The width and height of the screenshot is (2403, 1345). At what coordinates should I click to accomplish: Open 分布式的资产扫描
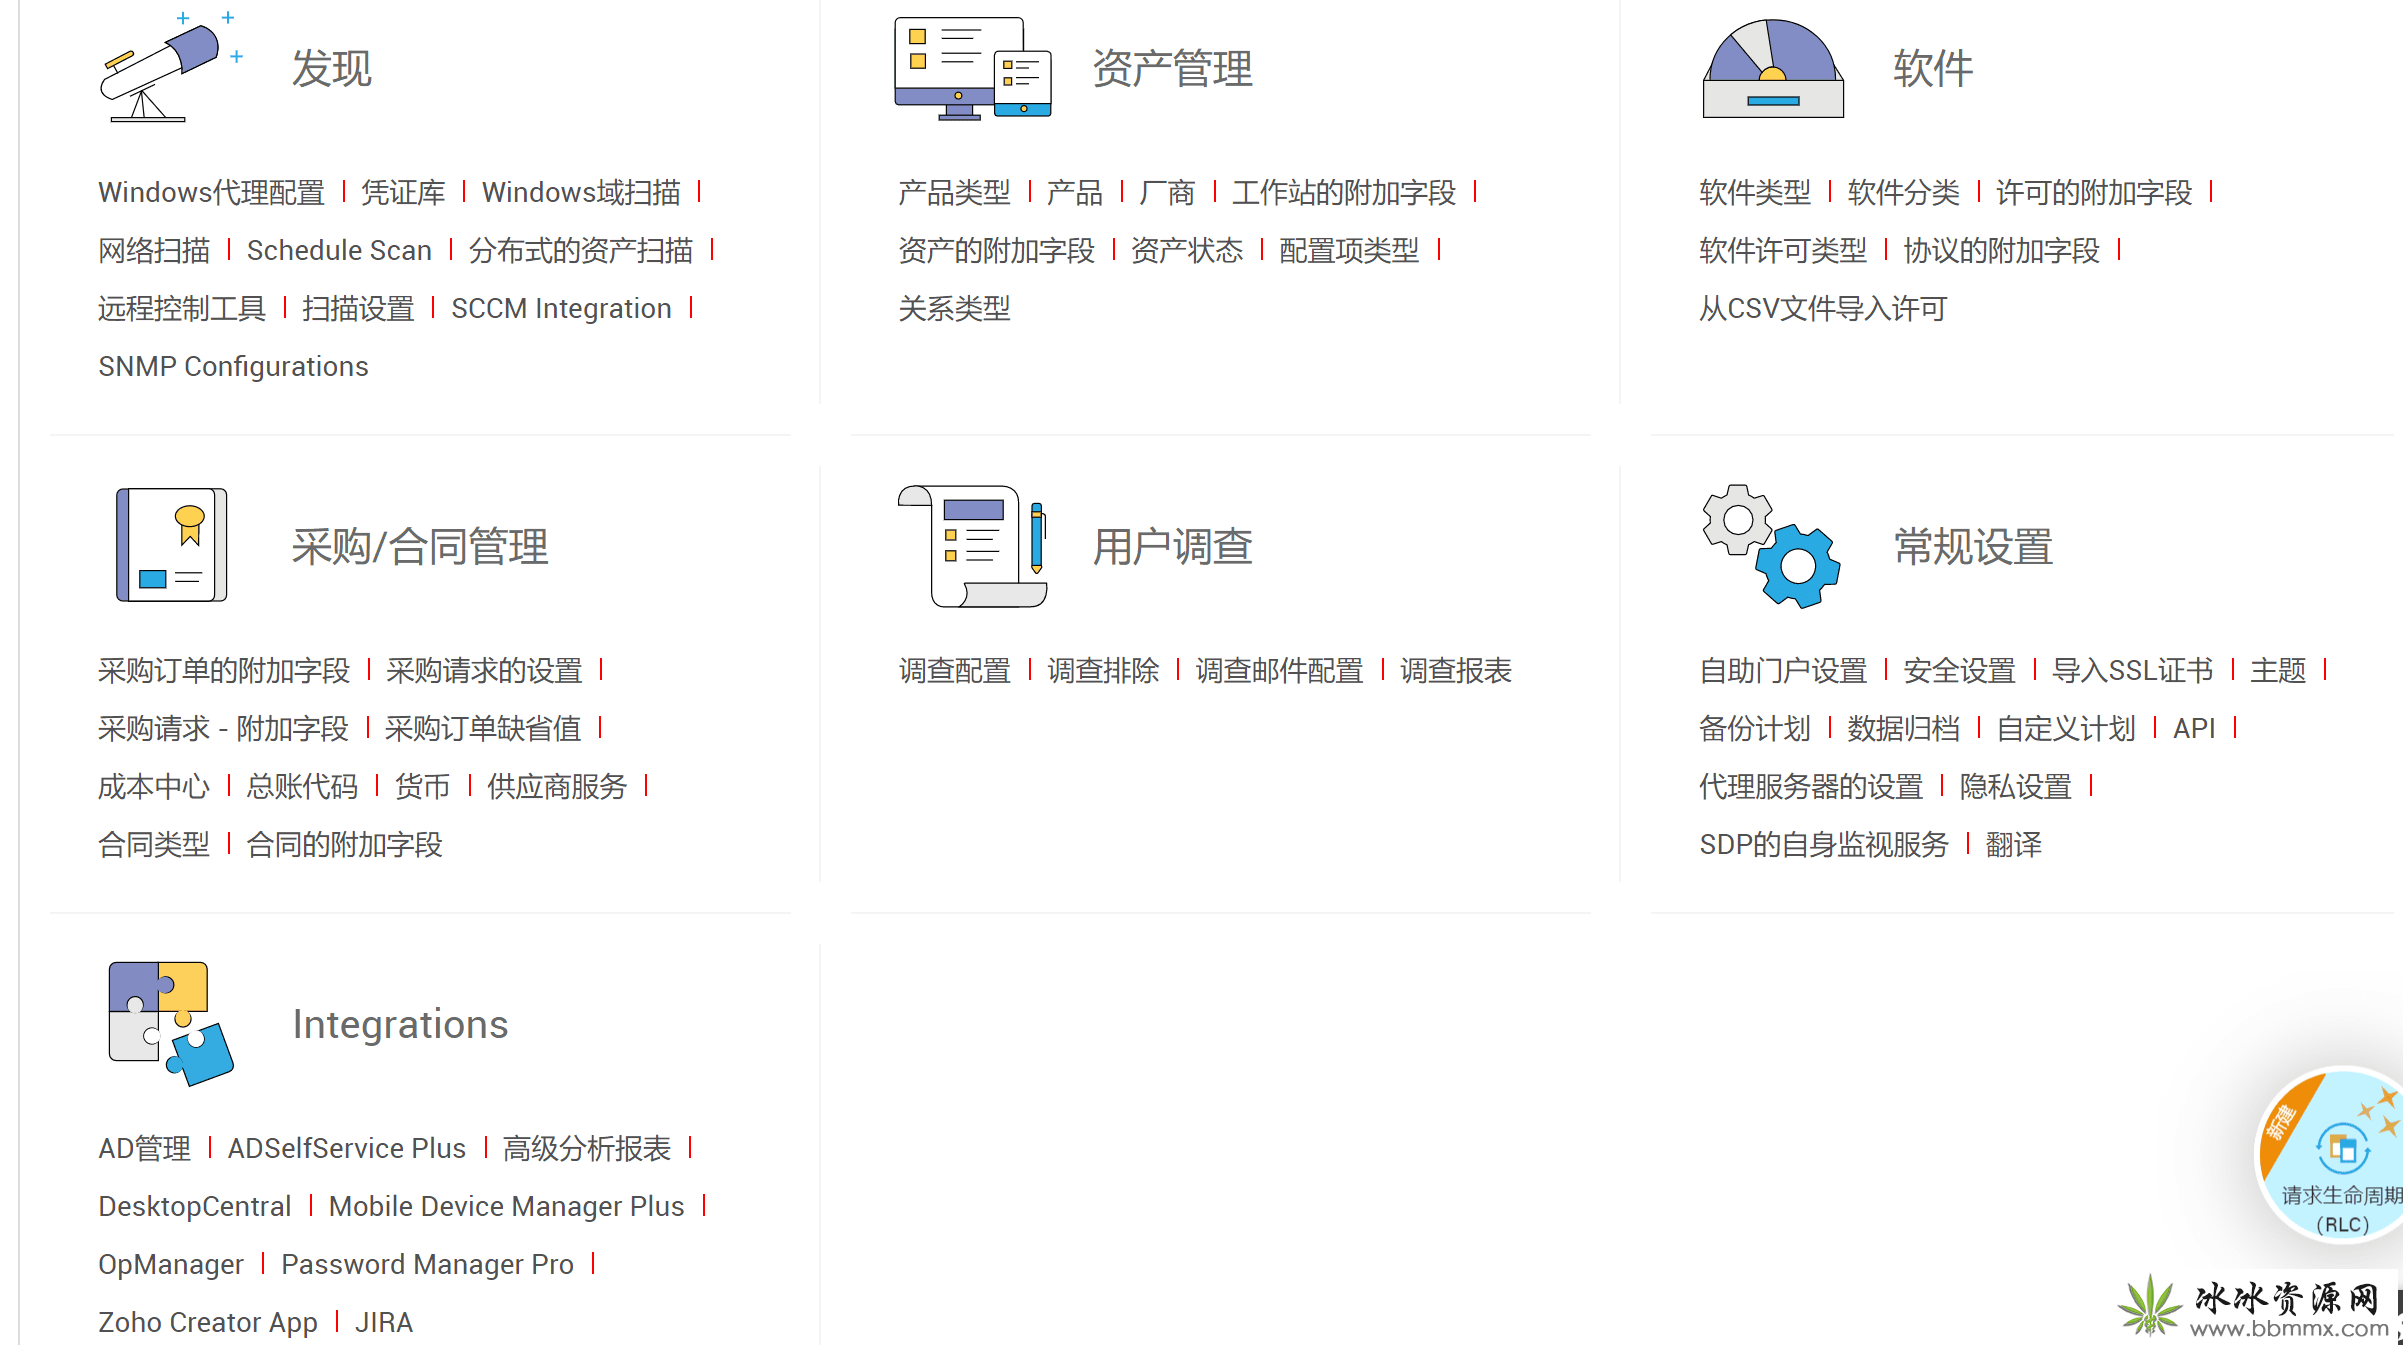[x=581, y=250]
